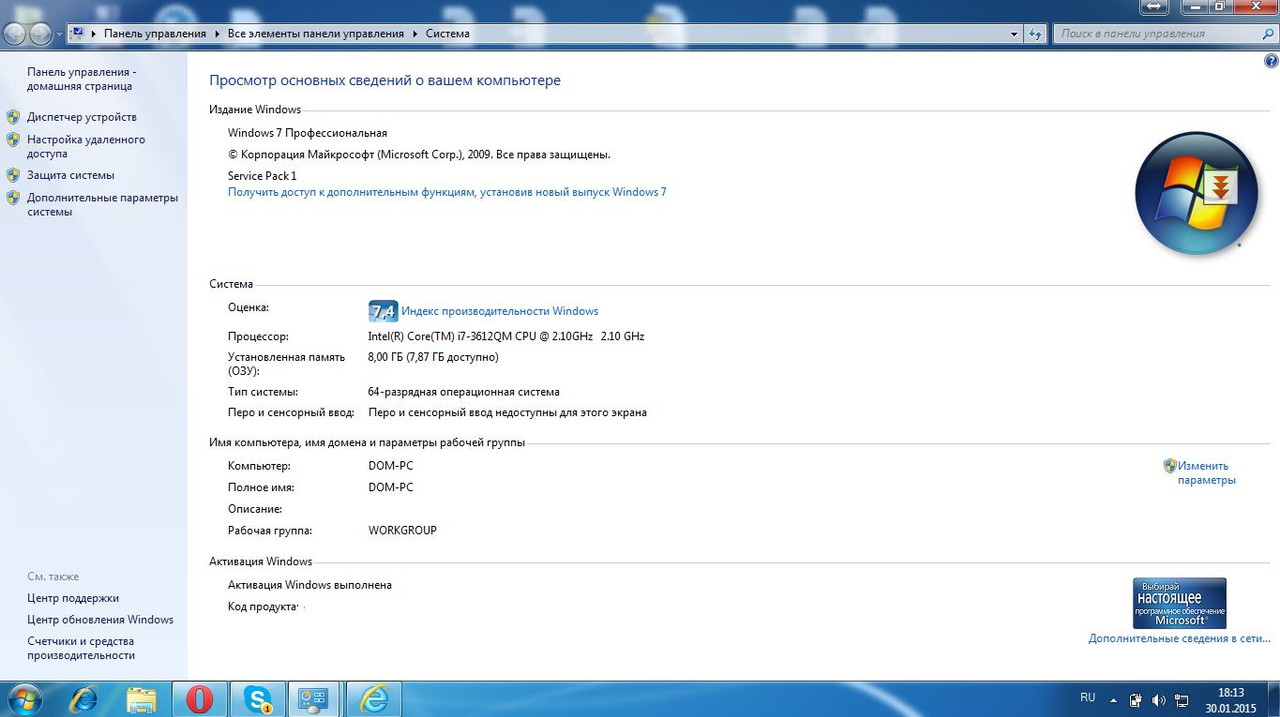The height and width of the screenshot is (717, 1280).
Task: Click the RU language indicator
Action: tap(1088, 698)
